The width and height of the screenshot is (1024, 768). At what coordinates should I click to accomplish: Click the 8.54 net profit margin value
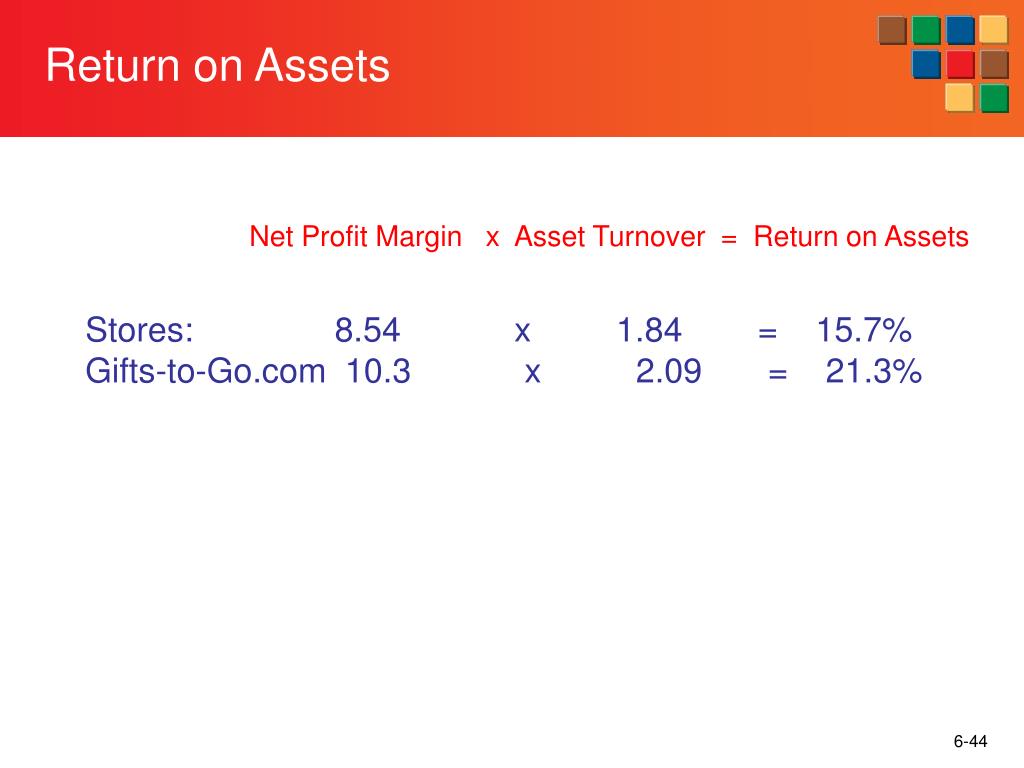[367, 330]
